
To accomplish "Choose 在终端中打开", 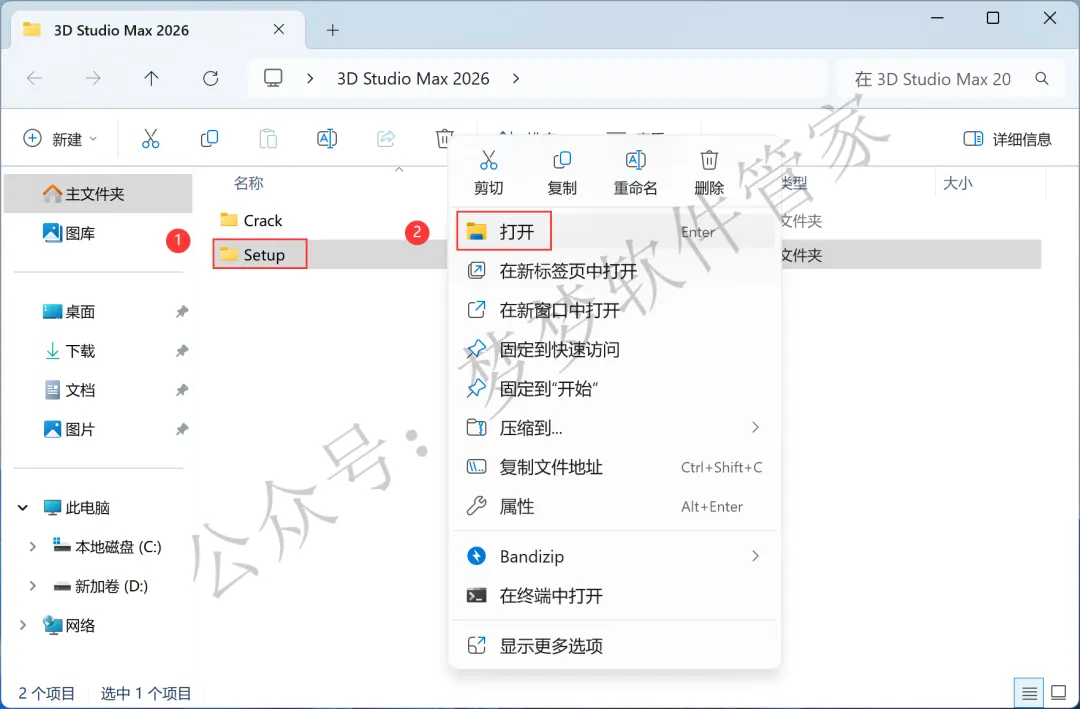I will pos(613,595).
